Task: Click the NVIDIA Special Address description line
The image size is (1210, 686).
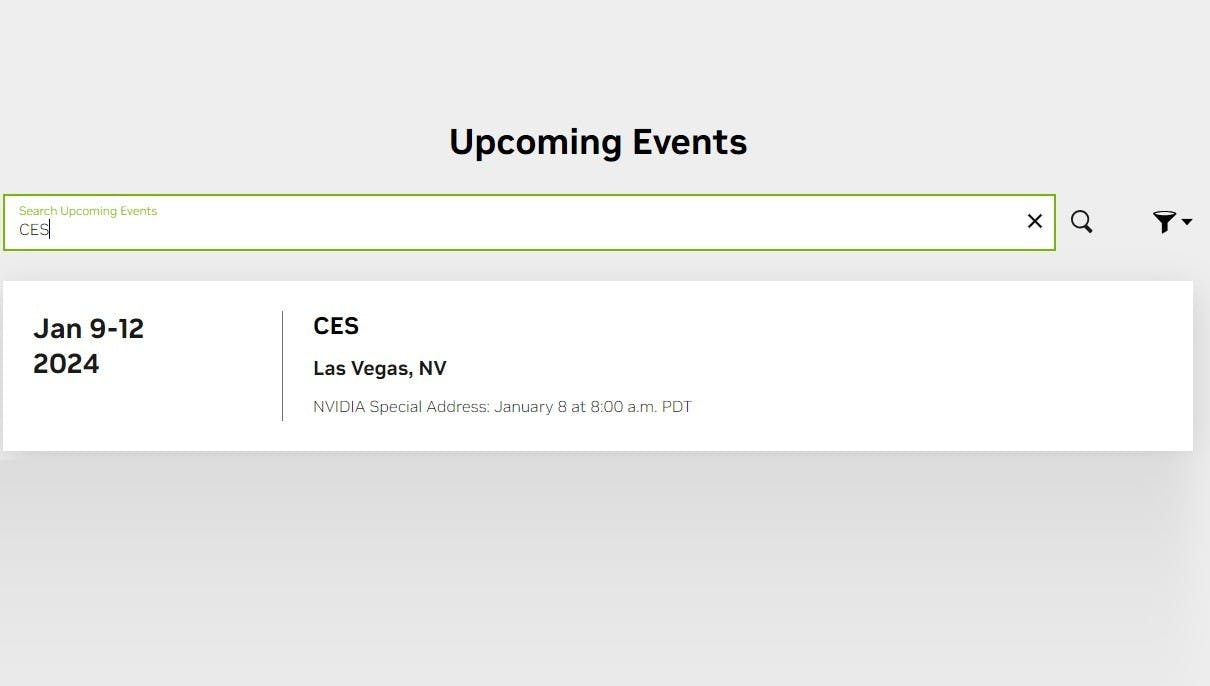Action: click(x=502, y=407)
